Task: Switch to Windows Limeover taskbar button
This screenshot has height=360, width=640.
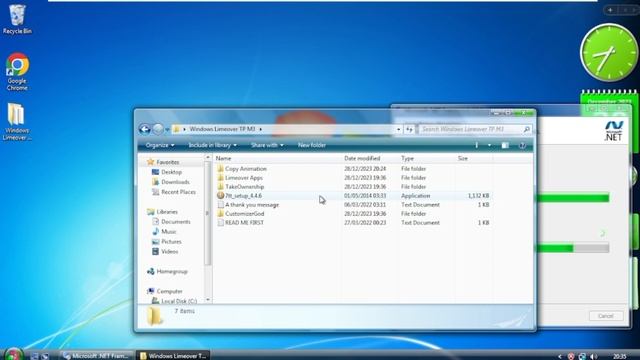Action: 173,356
